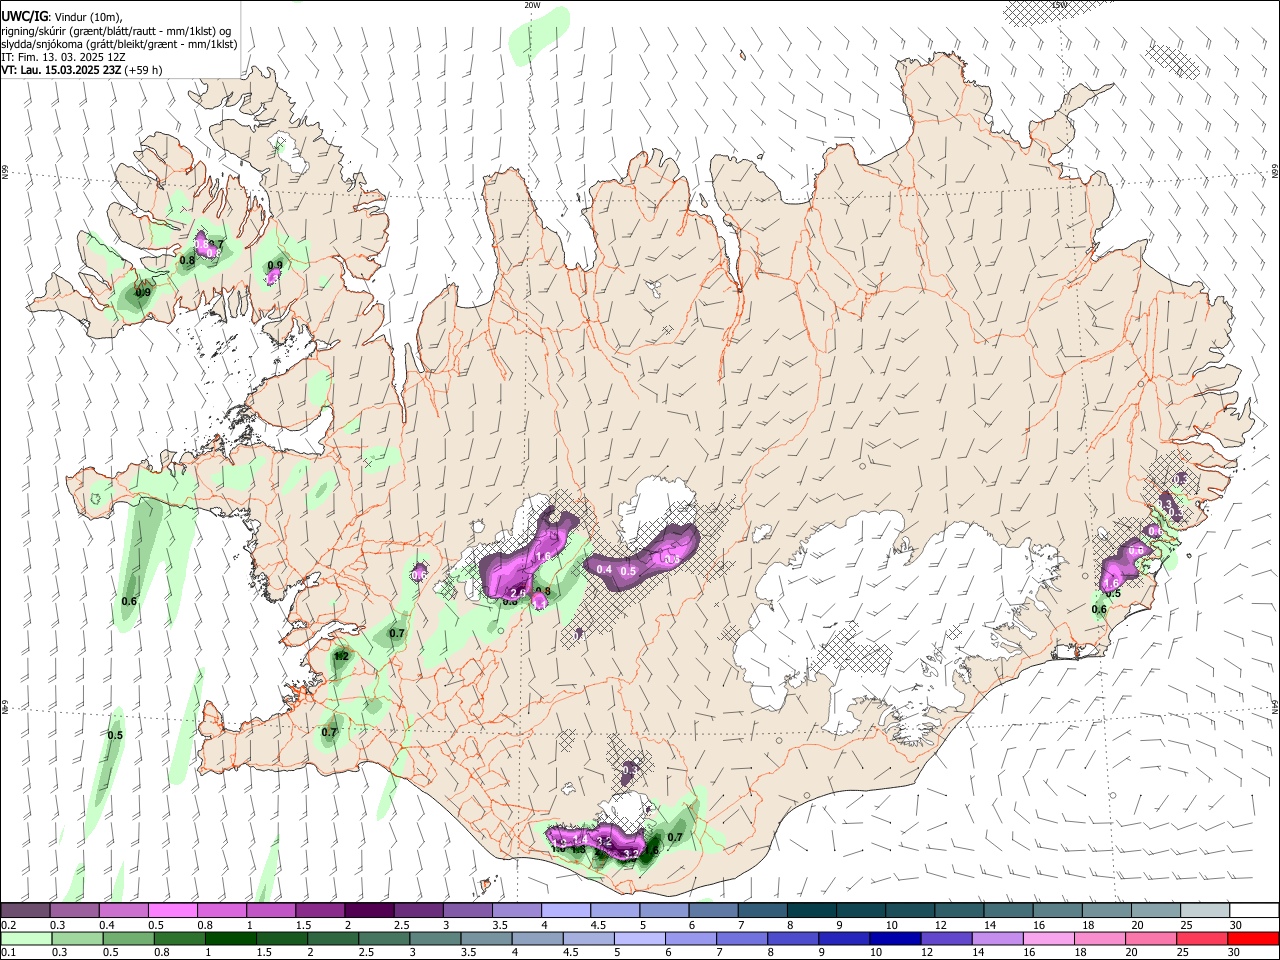Screen dimensions: 1280x960
Task: Pick the bright pink swatch between 0.5 and 0.8 on purple scale
Action: point(172,911)
